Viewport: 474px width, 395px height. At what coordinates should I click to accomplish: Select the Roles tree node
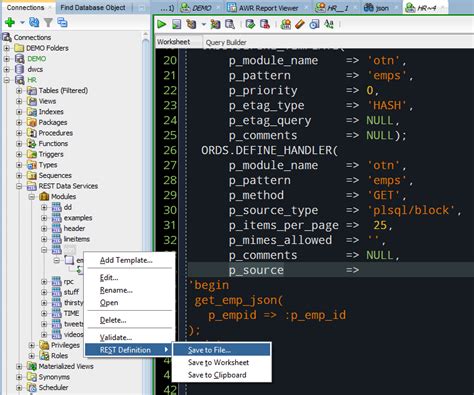[60, 356]
